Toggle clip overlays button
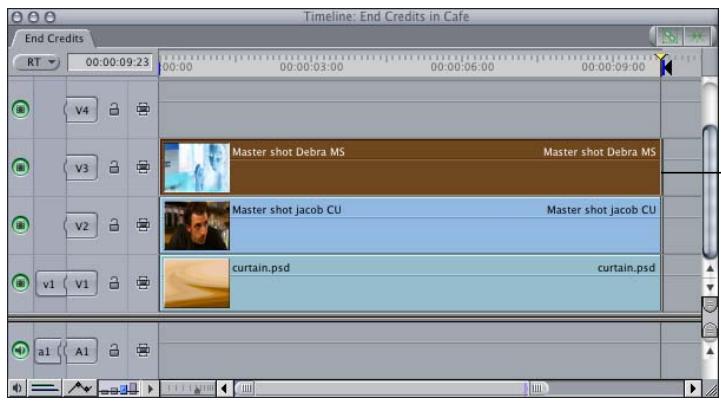721x401 pixels. [80, 389]
